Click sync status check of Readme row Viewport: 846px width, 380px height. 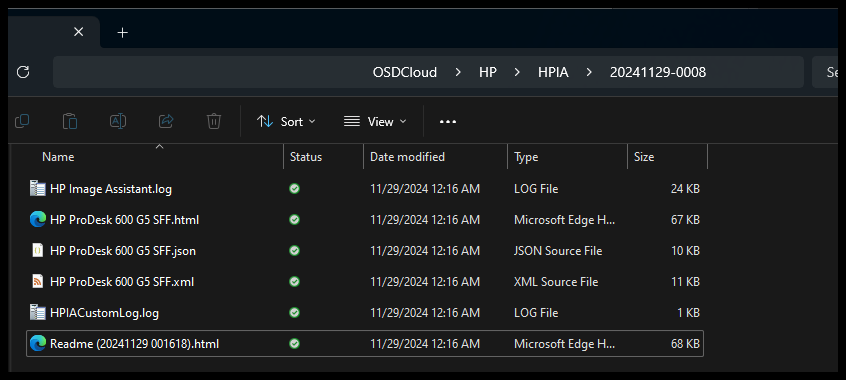click(295, 343)
